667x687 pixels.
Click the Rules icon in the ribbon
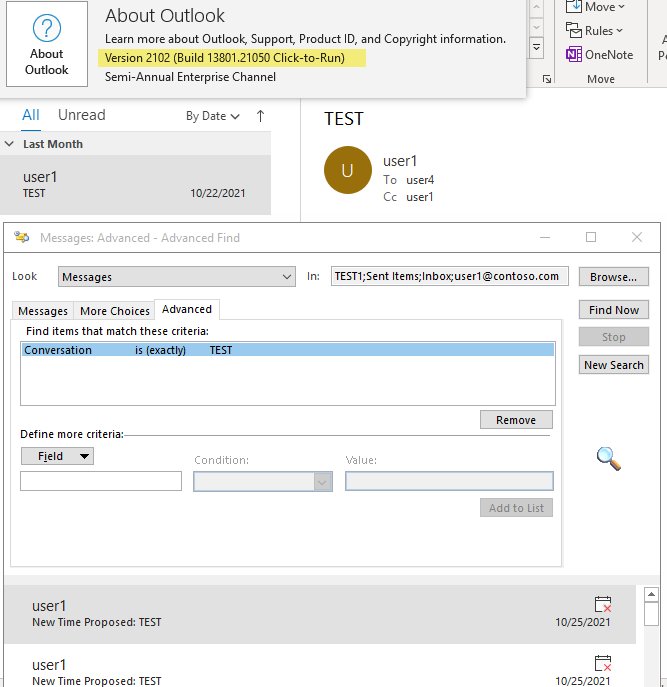click(574, 31)
